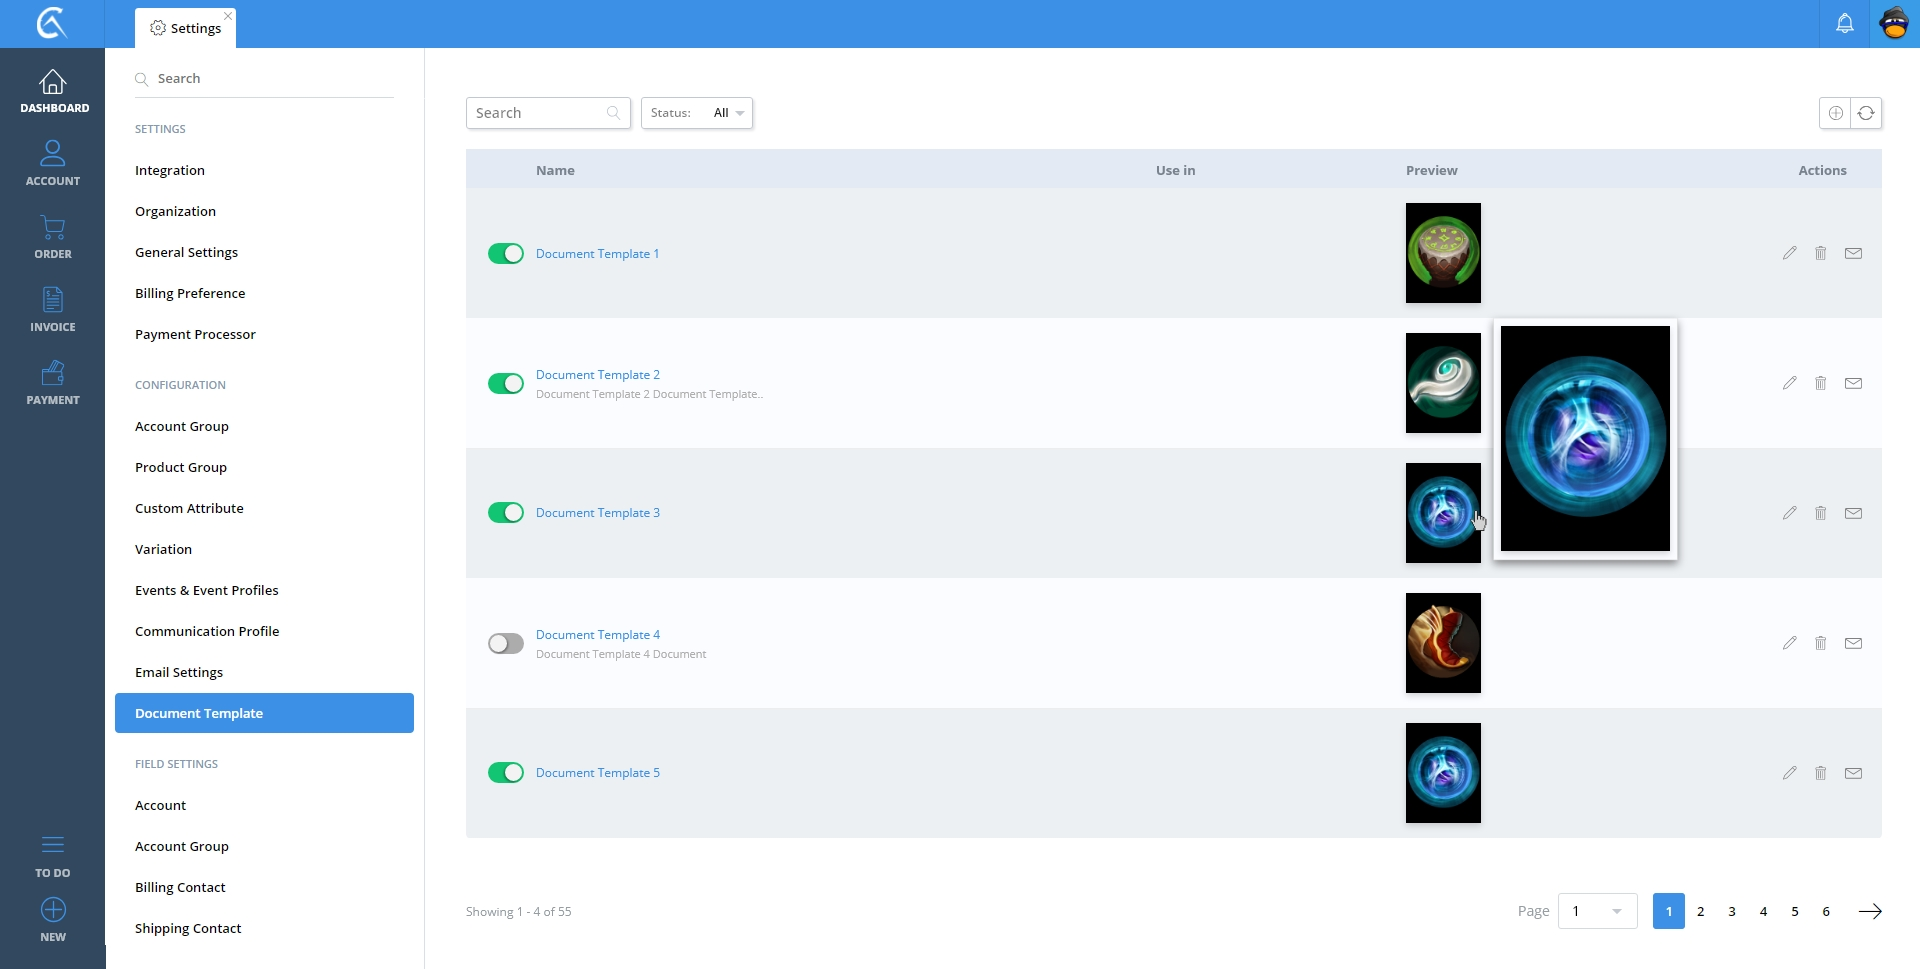
Task: Click the add template plus icon
Action: click(1835, 113)
